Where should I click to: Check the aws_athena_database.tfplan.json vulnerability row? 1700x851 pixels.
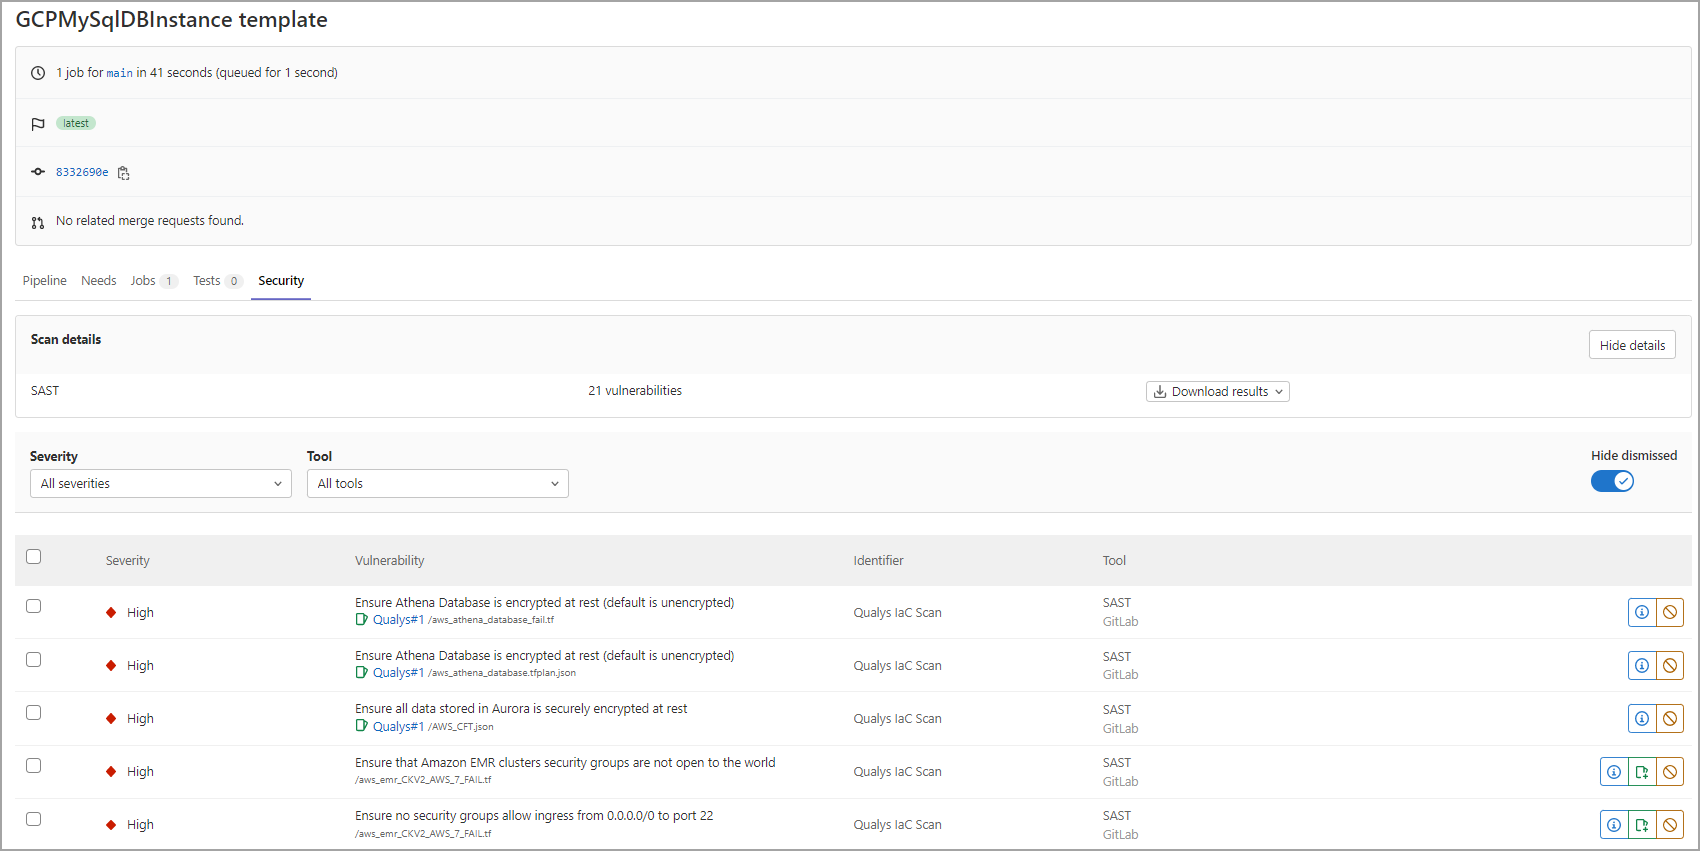click(x=34, y=659)
